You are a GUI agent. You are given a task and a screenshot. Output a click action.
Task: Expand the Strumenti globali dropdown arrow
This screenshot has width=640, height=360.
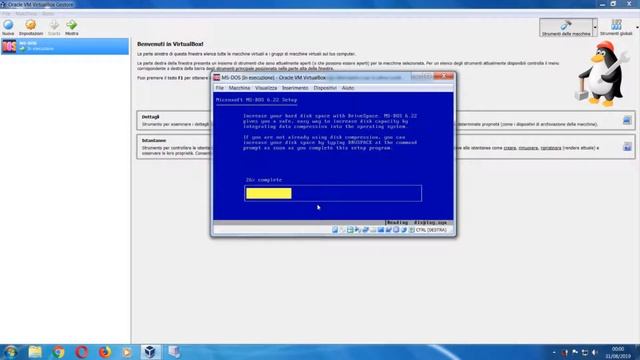(637, 27)
